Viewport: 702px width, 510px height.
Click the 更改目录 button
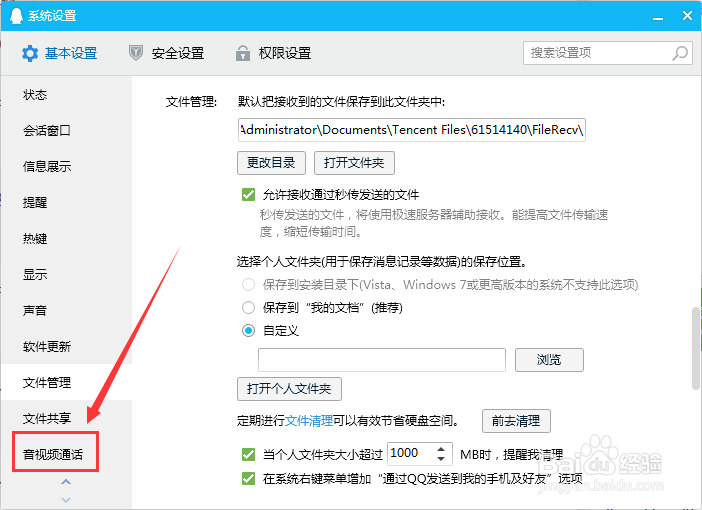click(x=271, y=163)
